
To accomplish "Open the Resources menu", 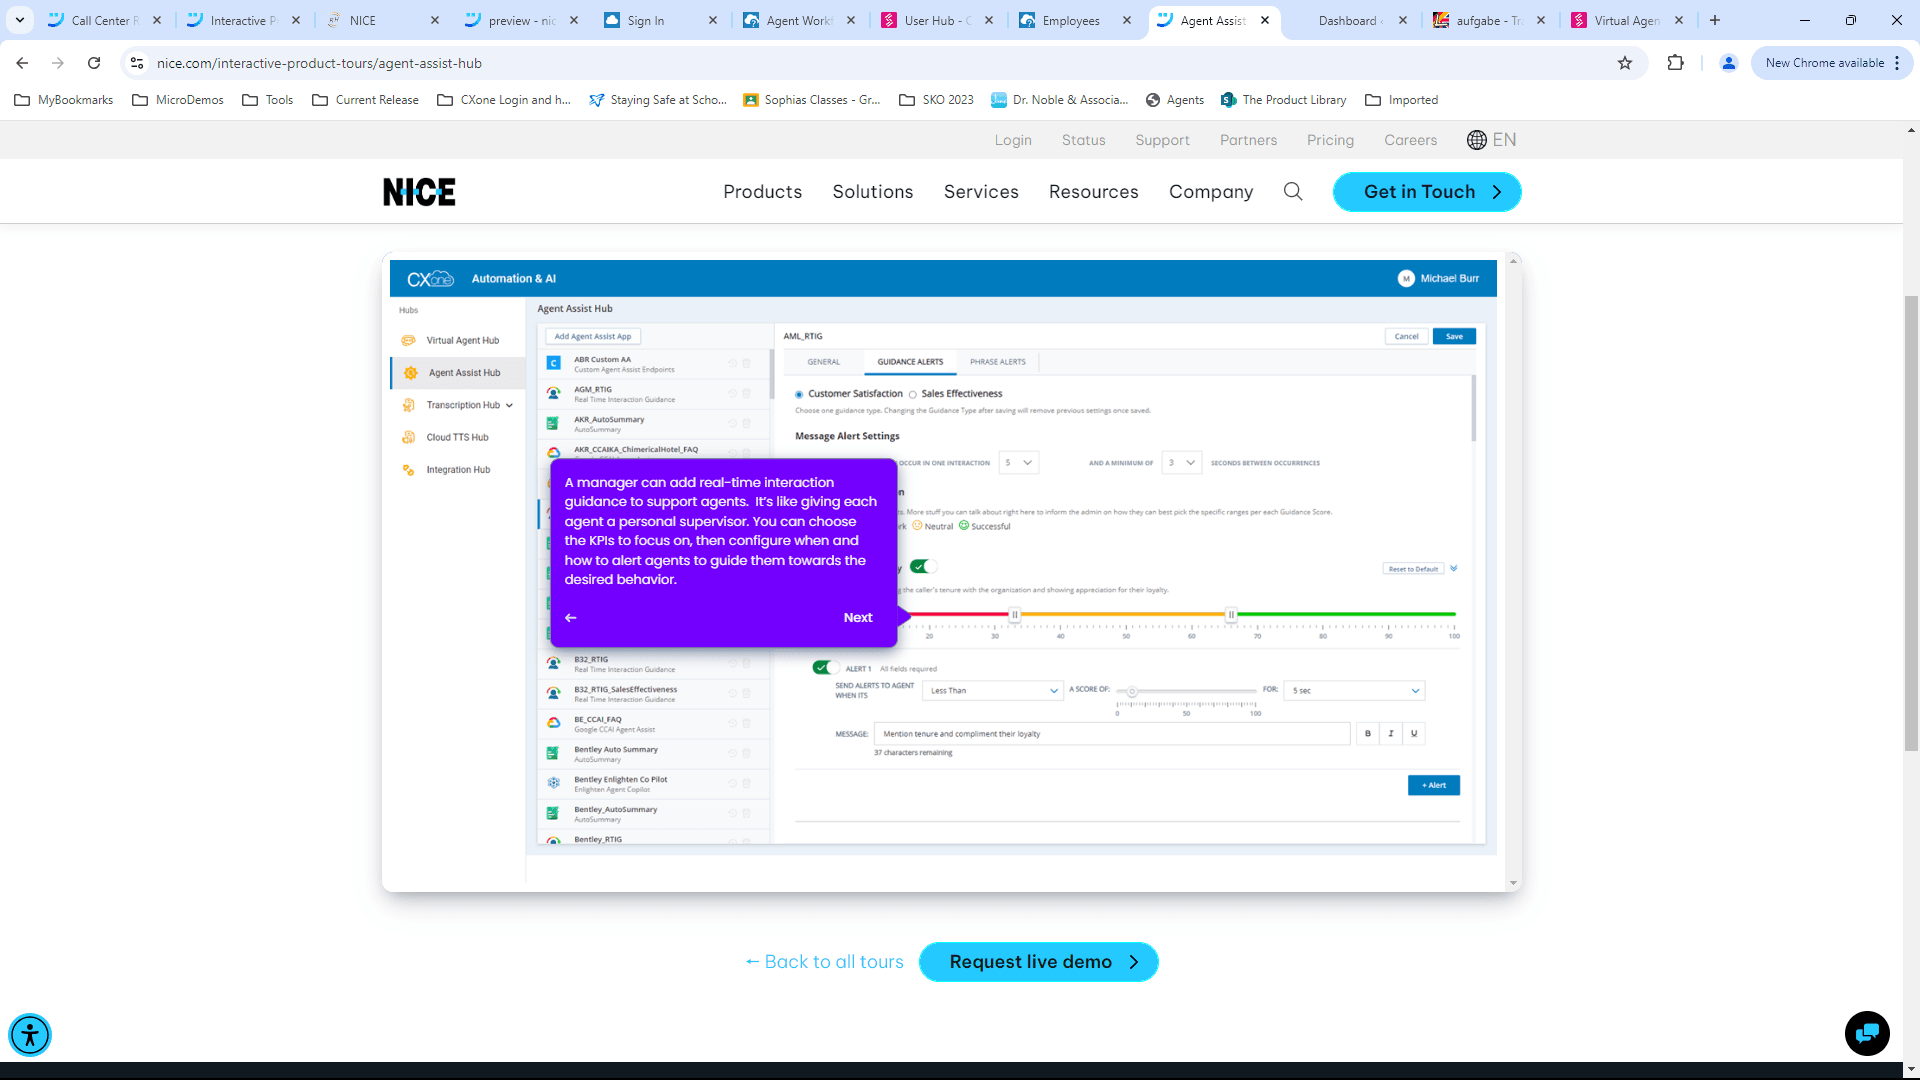I will (1094, 192).
